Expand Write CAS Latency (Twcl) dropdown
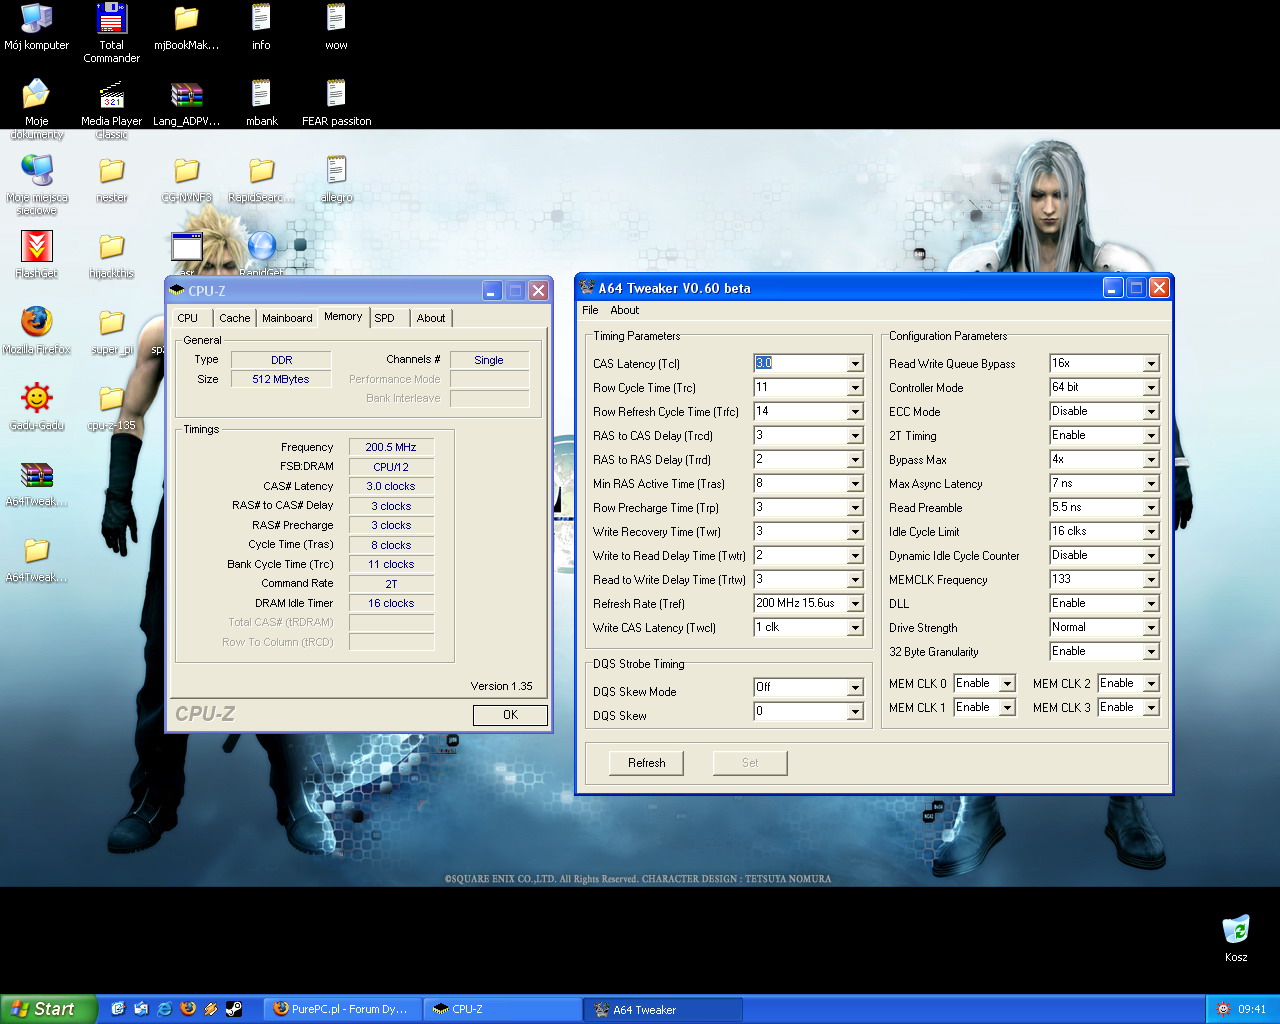This screenshot has width=1280, height=1024. coord(855,628)
